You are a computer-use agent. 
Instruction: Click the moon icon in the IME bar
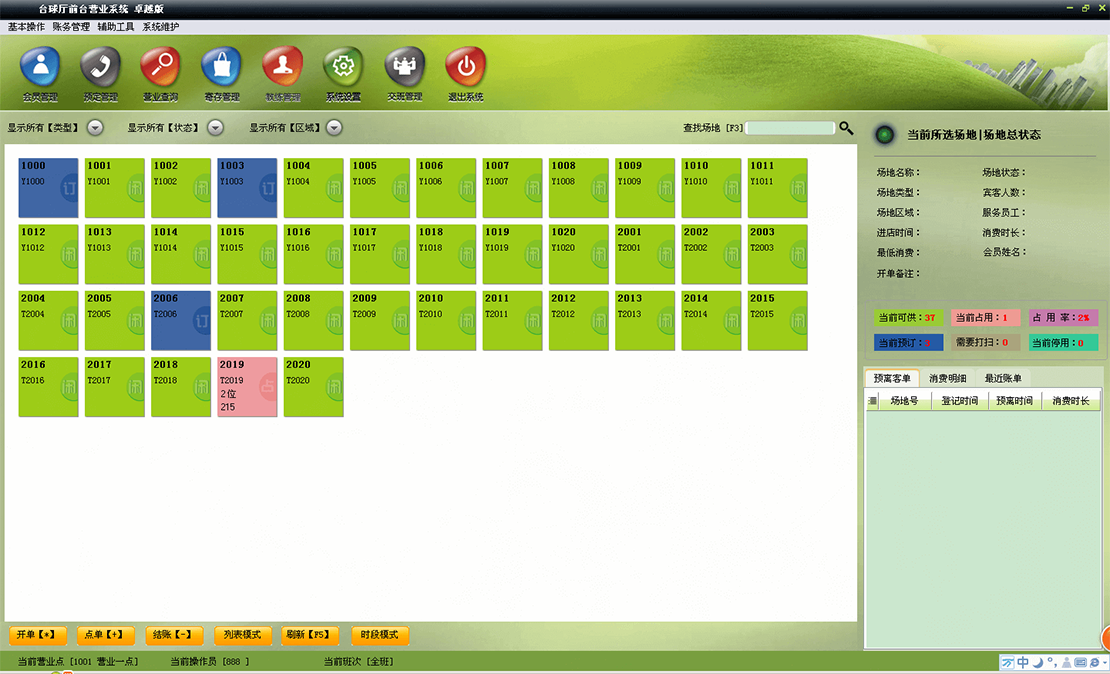tap(1037, 663)
